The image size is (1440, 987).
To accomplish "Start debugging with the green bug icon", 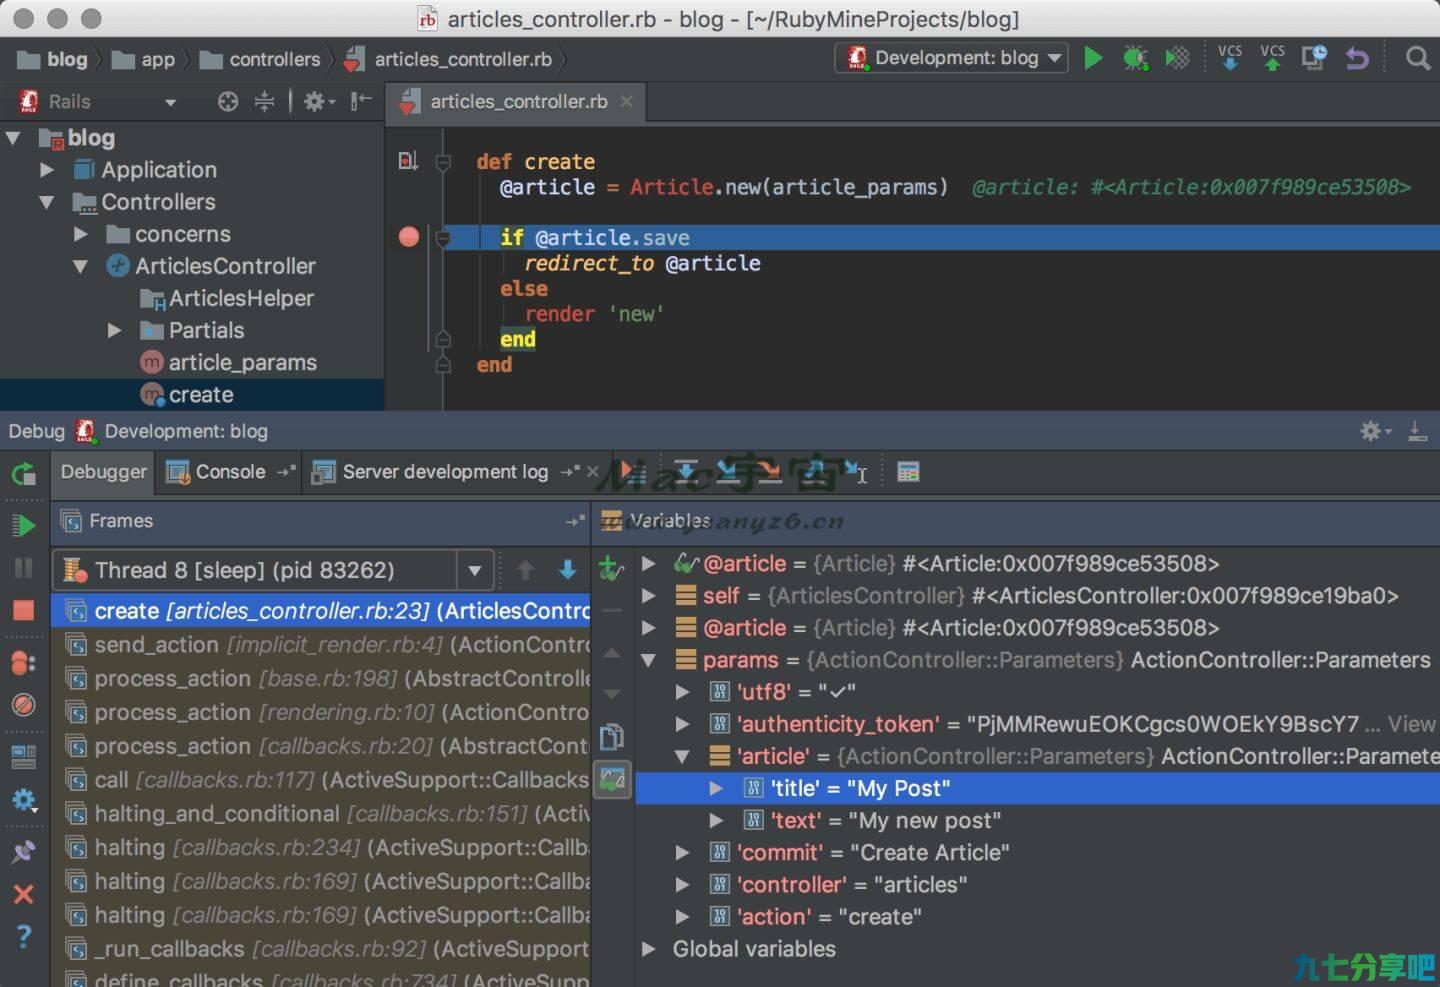I will click(1135, 58).
